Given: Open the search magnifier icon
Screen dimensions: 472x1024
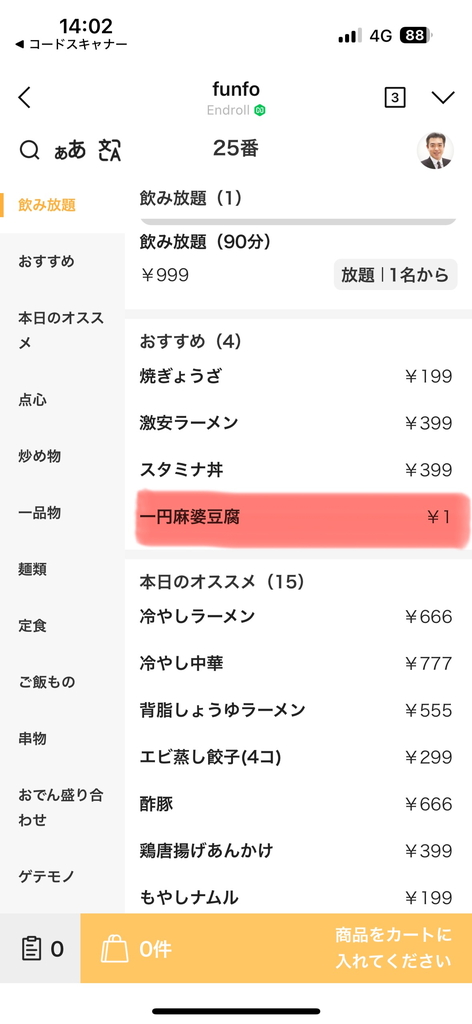Looking at the screenshot, I should tap(29, 150).
